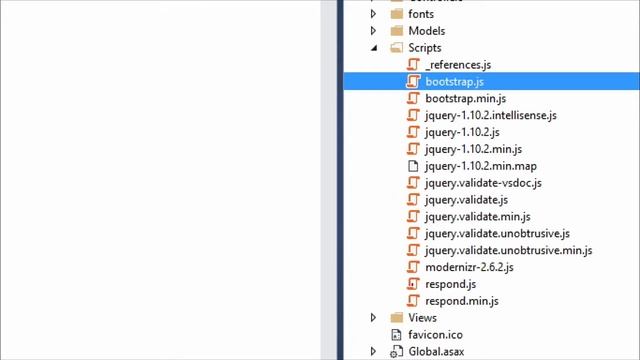640x360 pixels.
Task: Select the Views folder label
Action: tap(422, 318)
